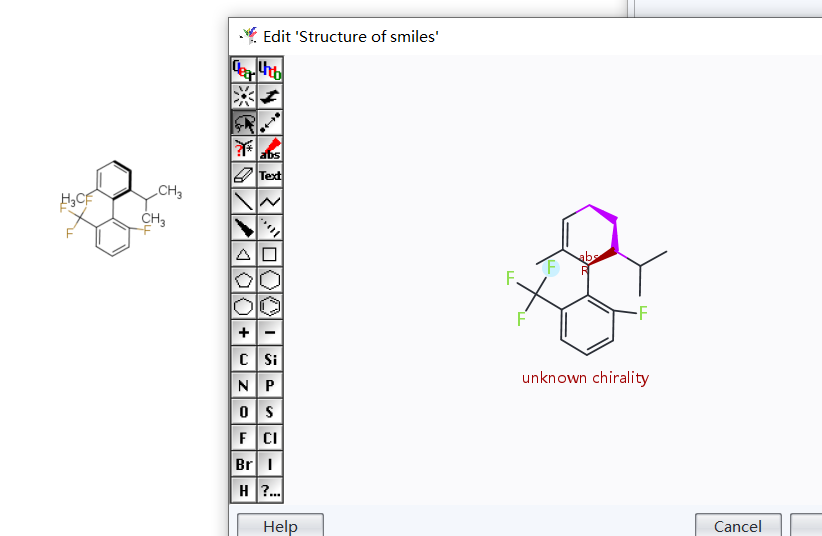The height and width of the screenshot is (536, 822).
Task: Click the plus charge button
Action: [243, 332]
